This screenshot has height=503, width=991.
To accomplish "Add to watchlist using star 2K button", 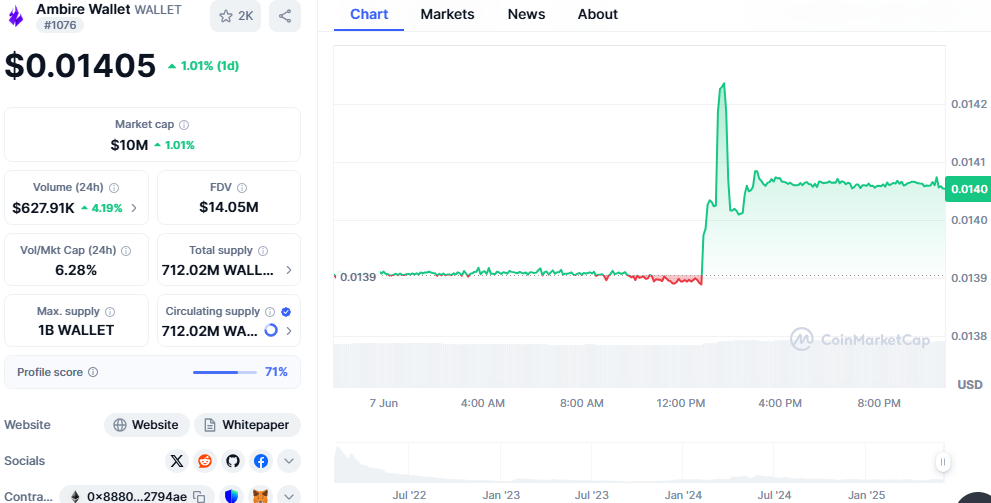I will pos(235,16).
